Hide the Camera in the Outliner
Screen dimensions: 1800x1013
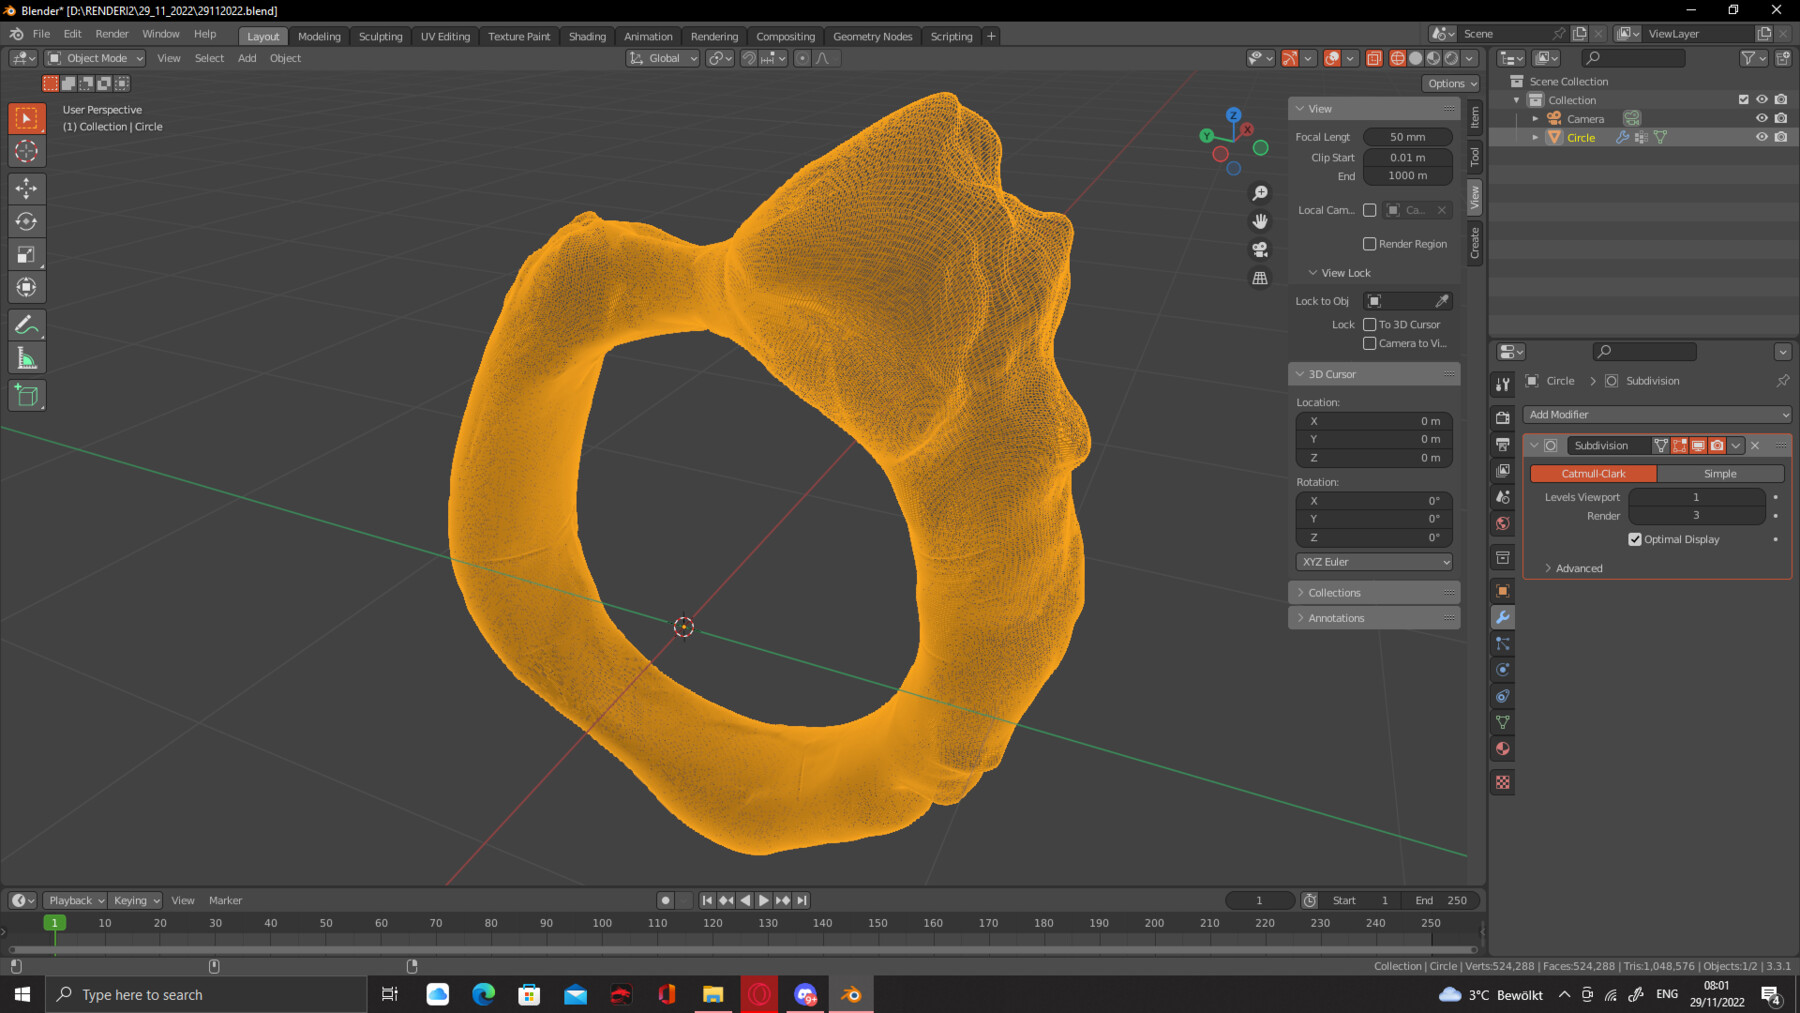tap(1761, 118)
